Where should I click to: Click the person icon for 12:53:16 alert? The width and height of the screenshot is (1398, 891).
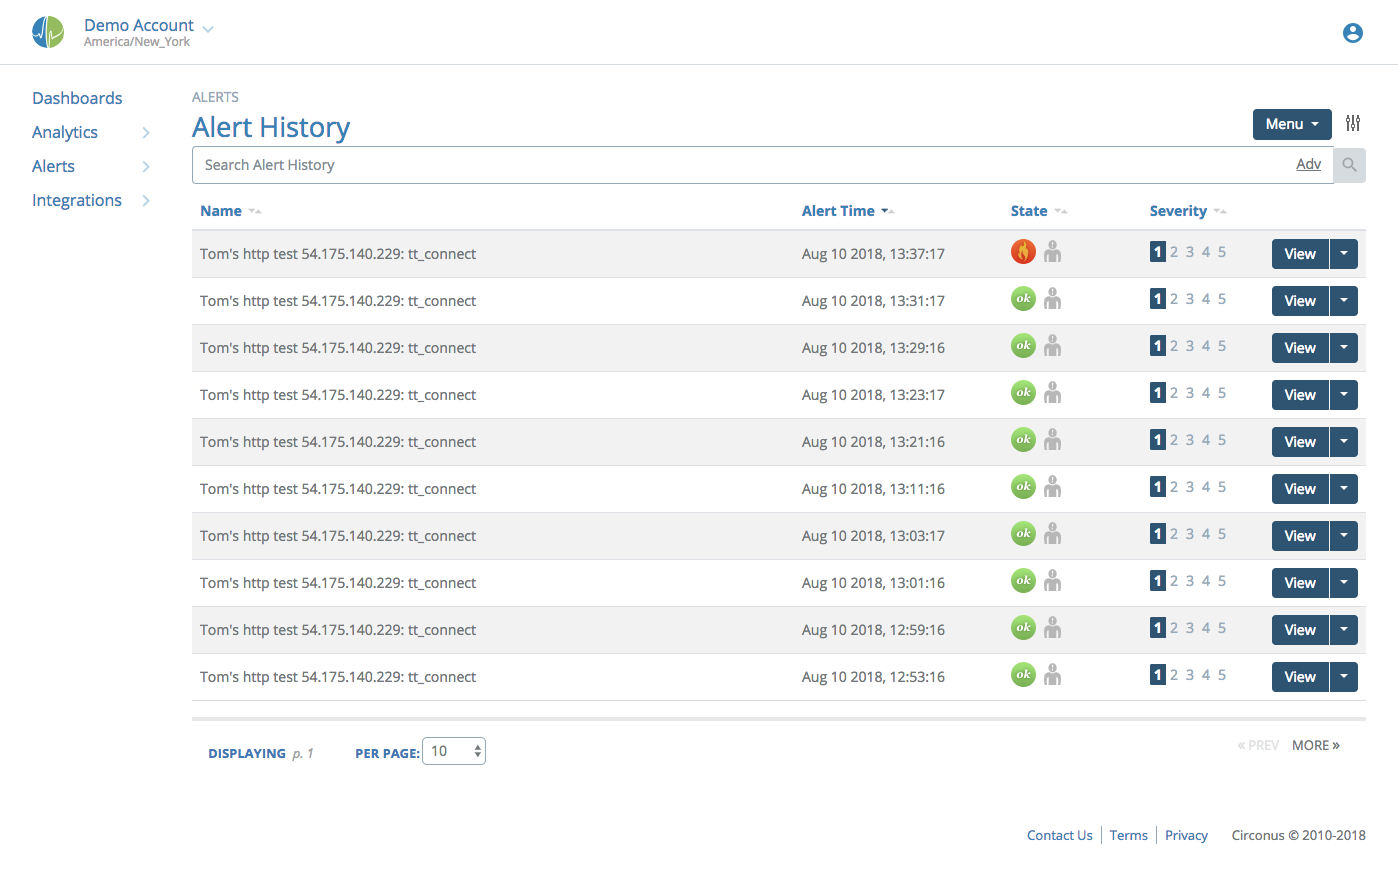coord(1052,675)
